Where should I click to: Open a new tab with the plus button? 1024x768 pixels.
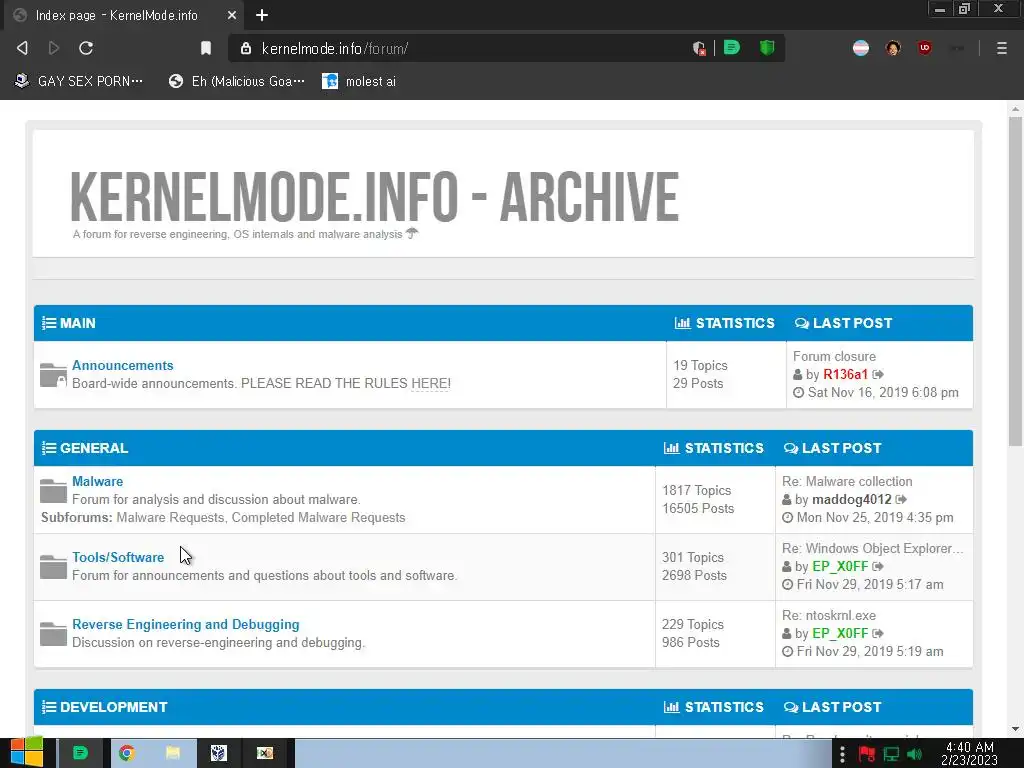(262, 15)
